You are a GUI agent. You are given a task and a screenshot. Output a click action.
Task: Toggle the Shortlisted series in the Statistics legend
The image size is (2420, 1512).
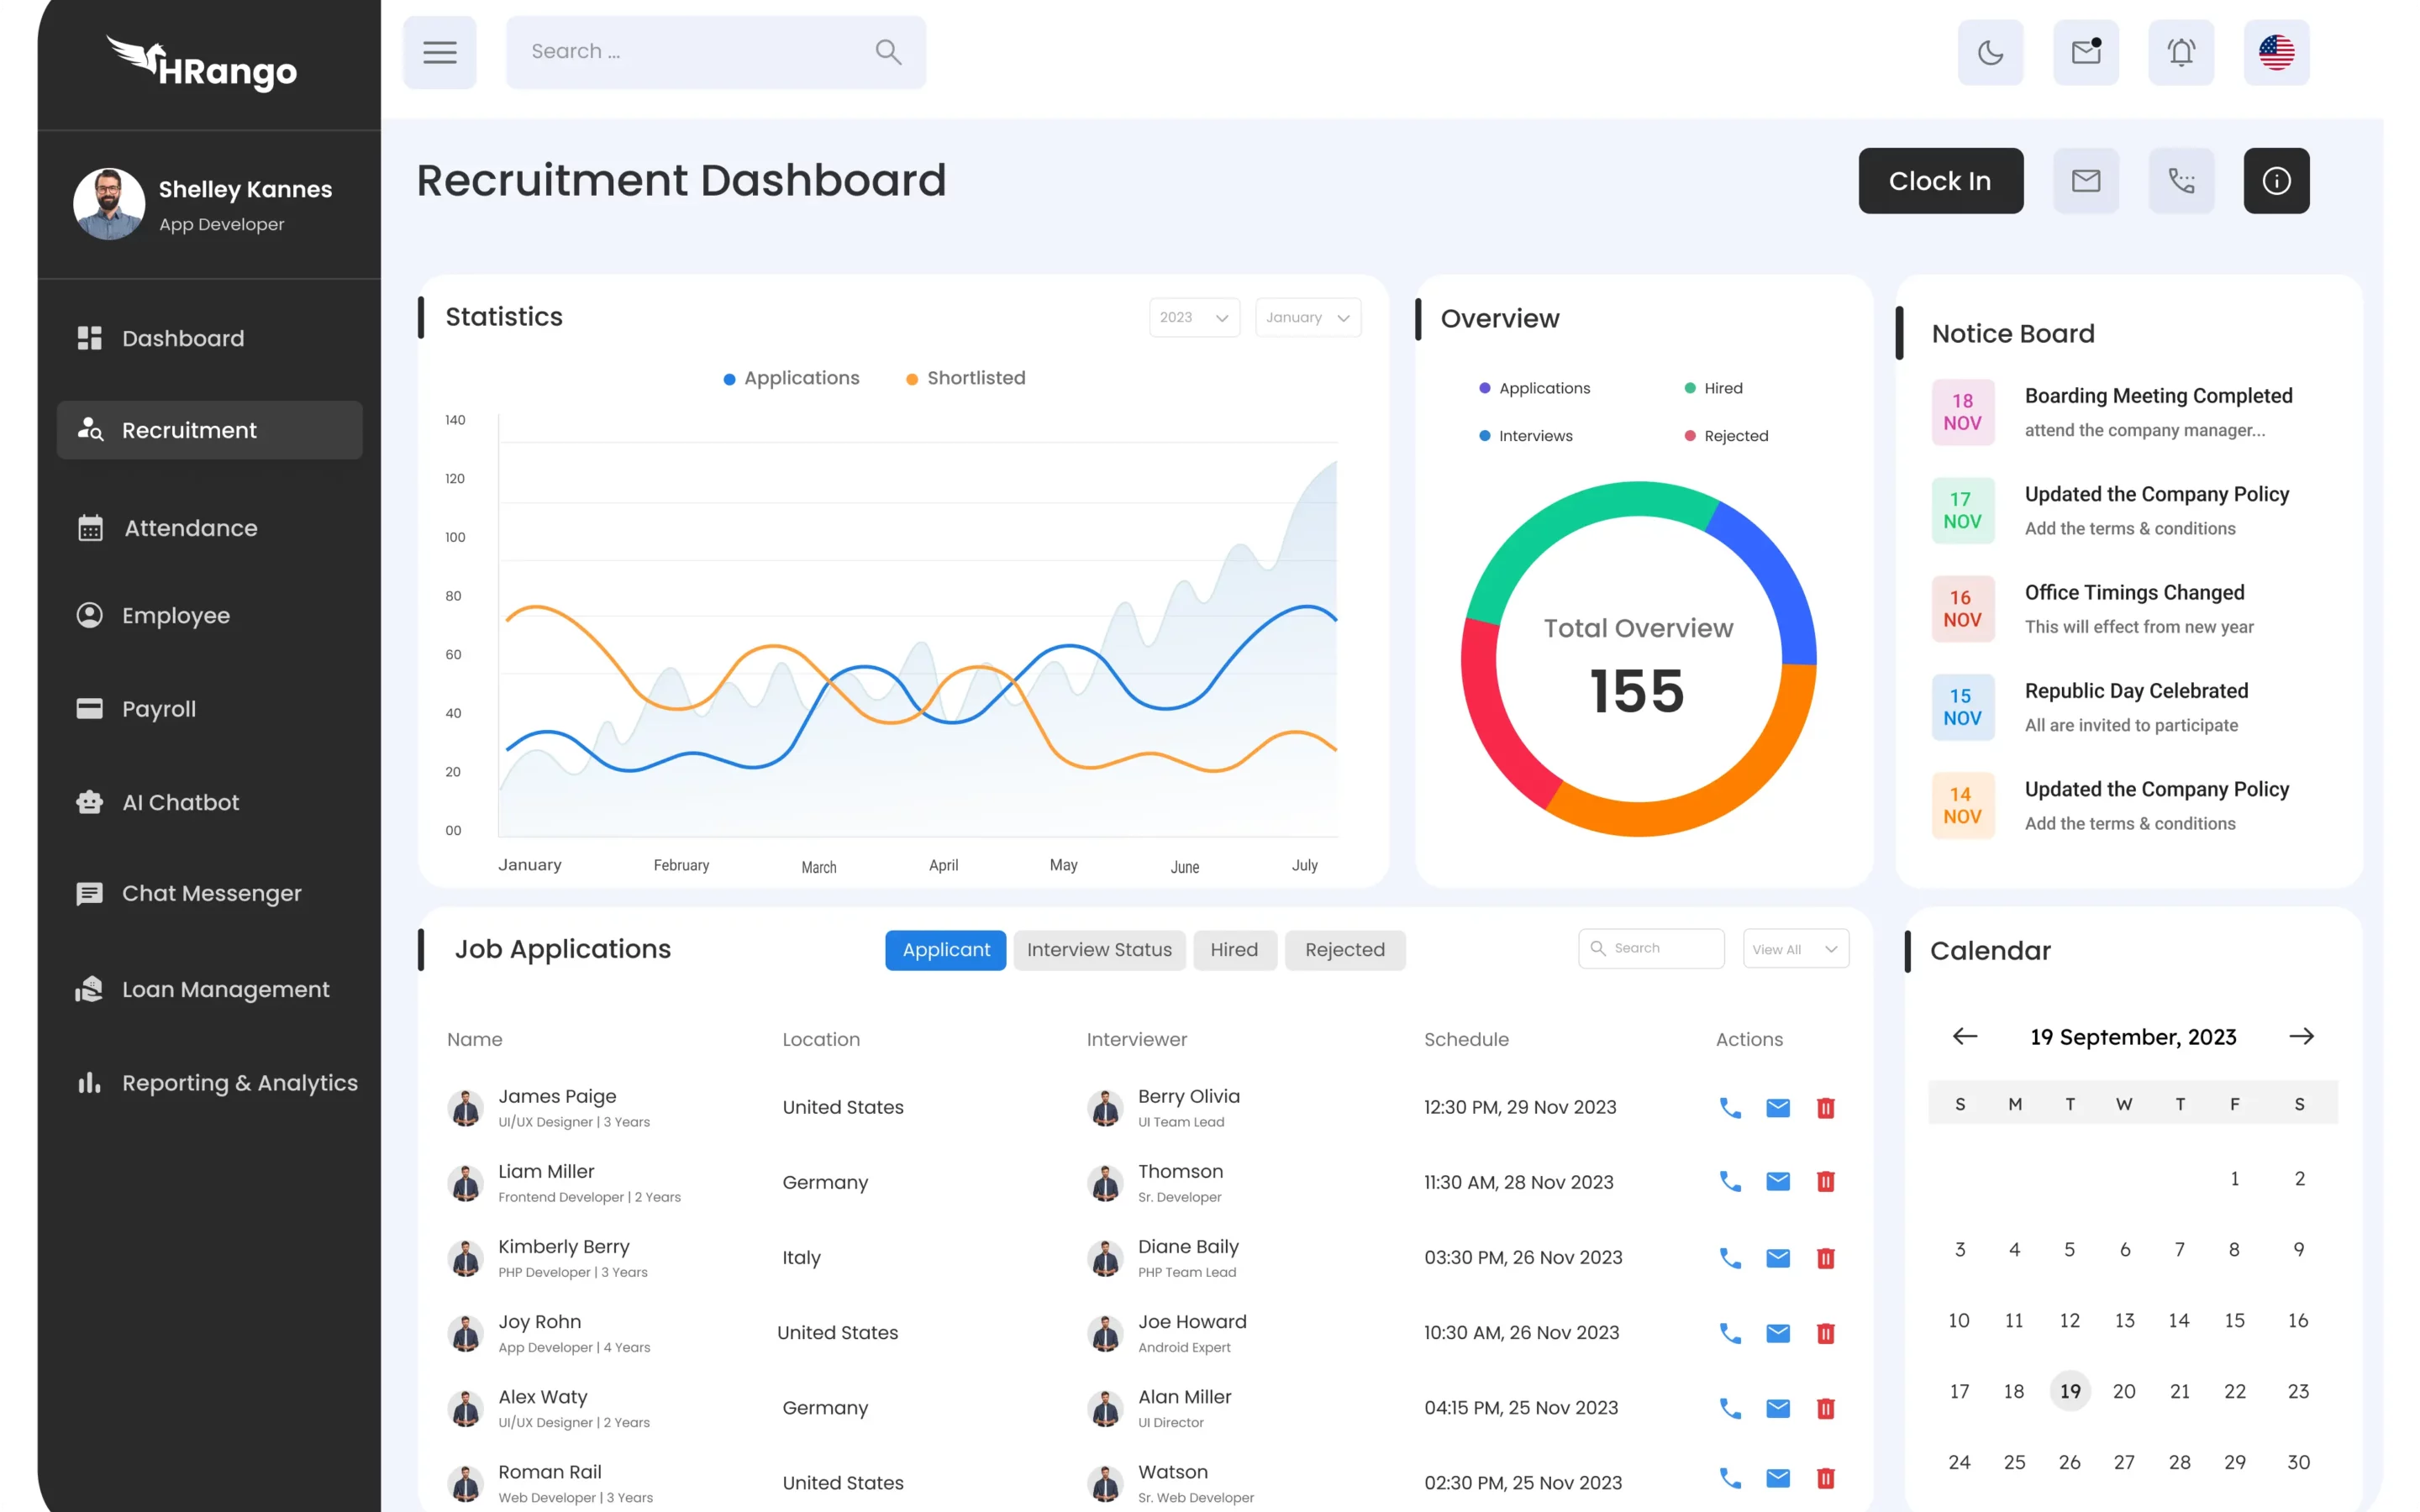pyautogui.click(x=965, y=378)
